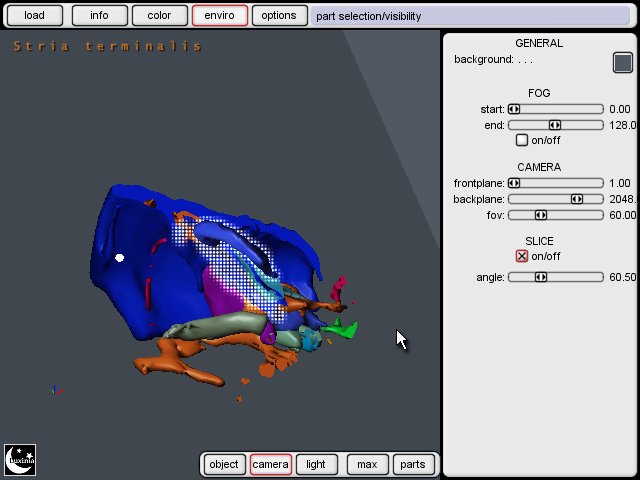Click the camera frontplane slider handle
640x480 pixels.
pyautogui.click(x=514, y=183)
